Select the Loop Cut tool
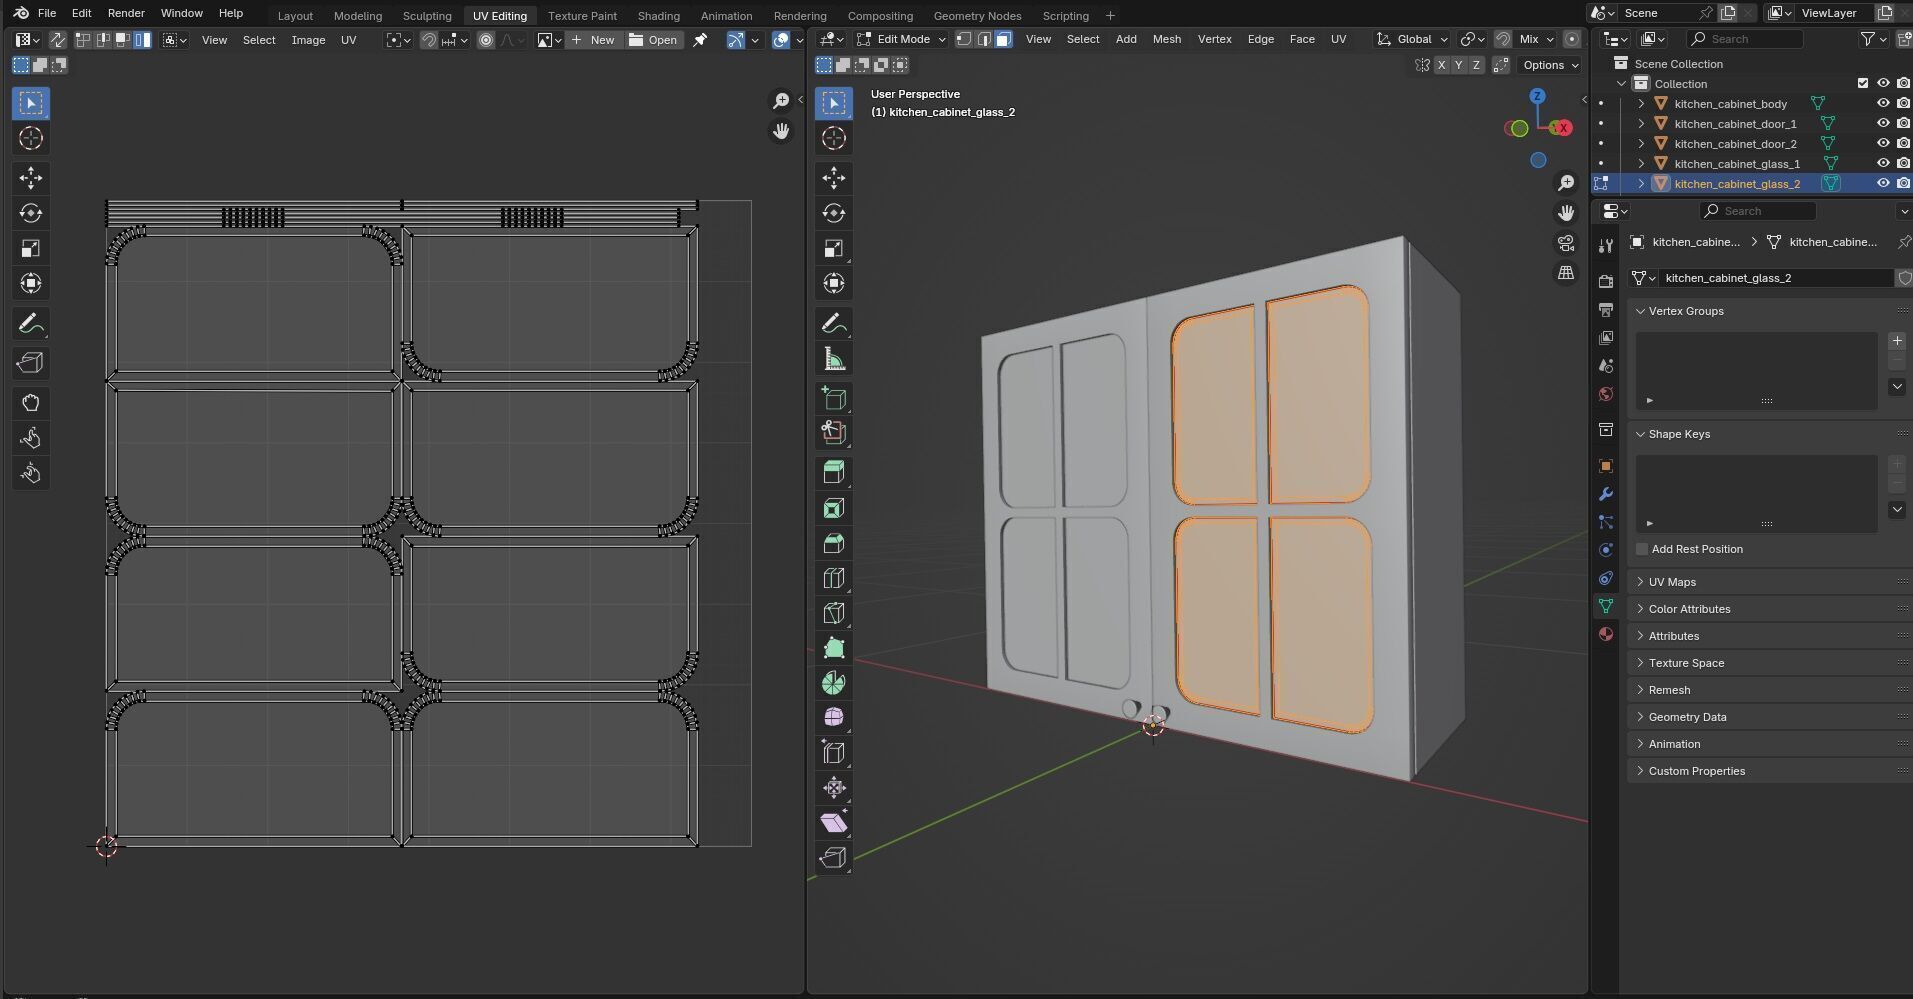1913x999 pixels. (834, 578)
